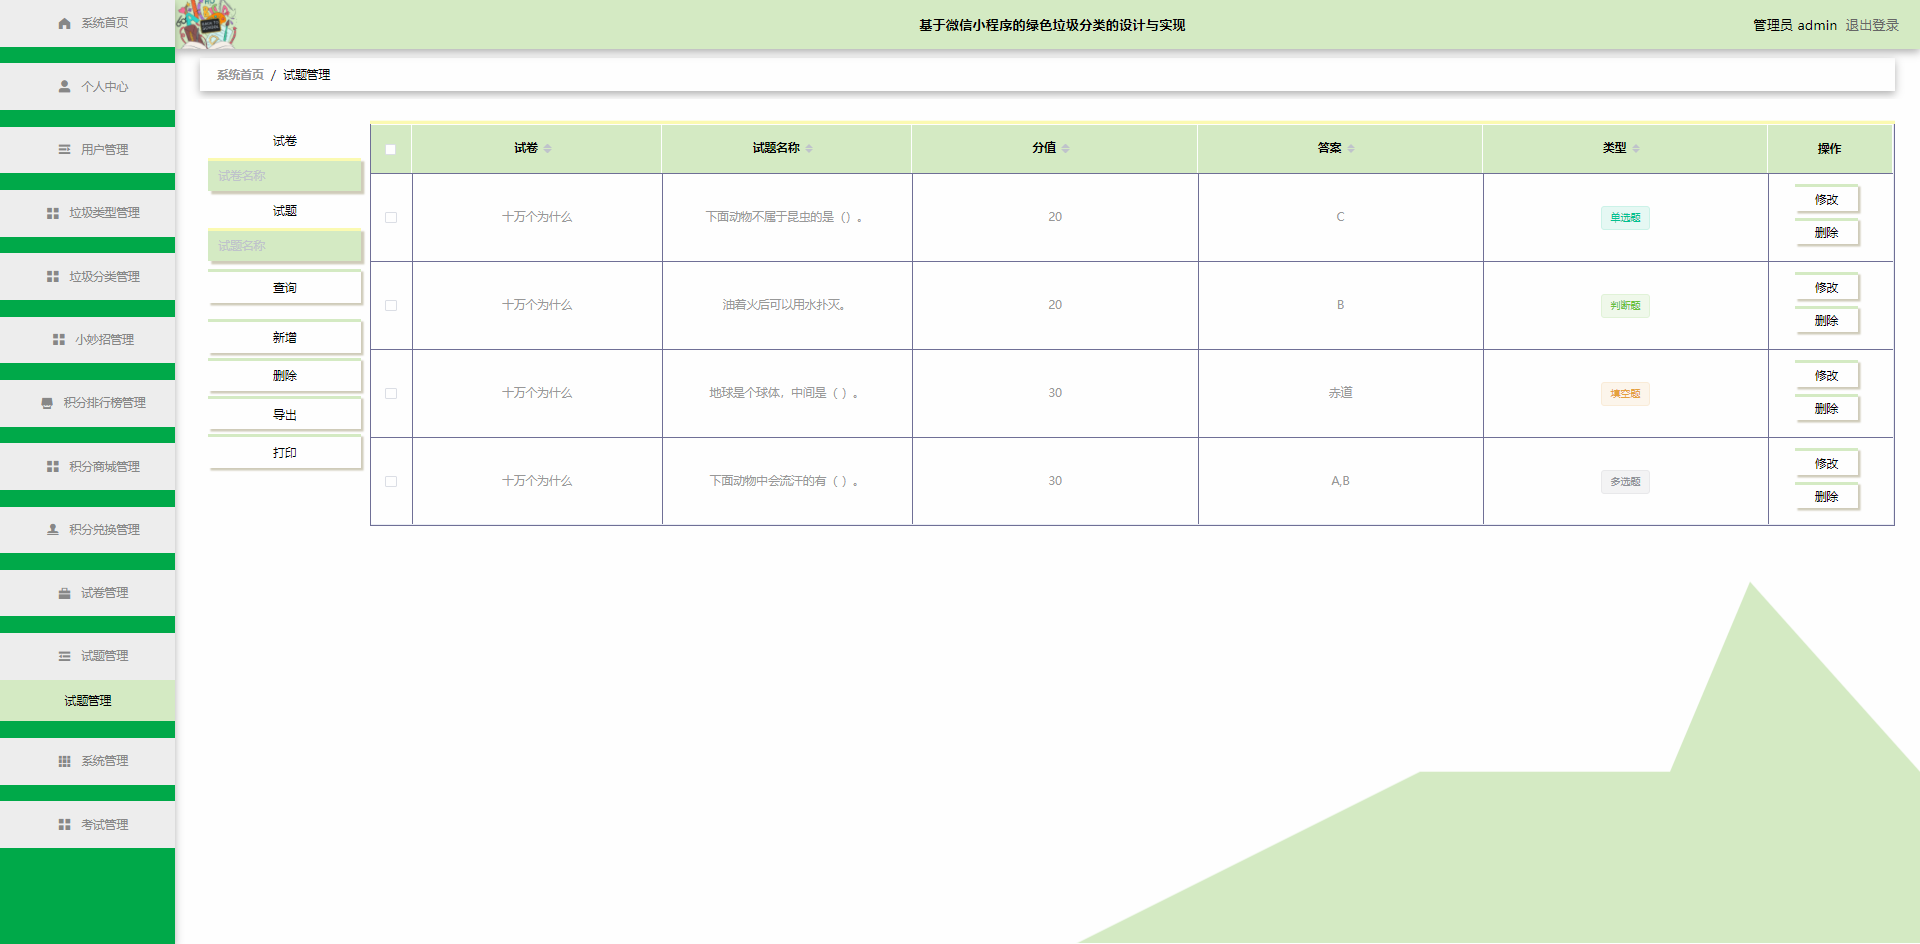Click the icon beside 积分排行榜管理
Image resolution: width=1920 pixels, height=944 pixels.
pyautogui.click(x=47, y=403)
